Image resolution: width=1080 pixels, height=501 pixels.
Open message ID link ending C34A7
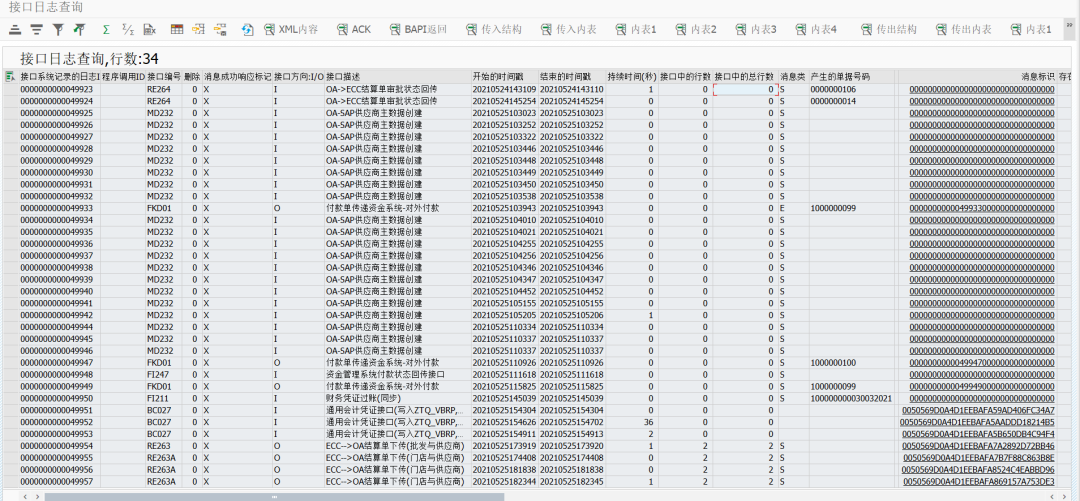(977, 411)
